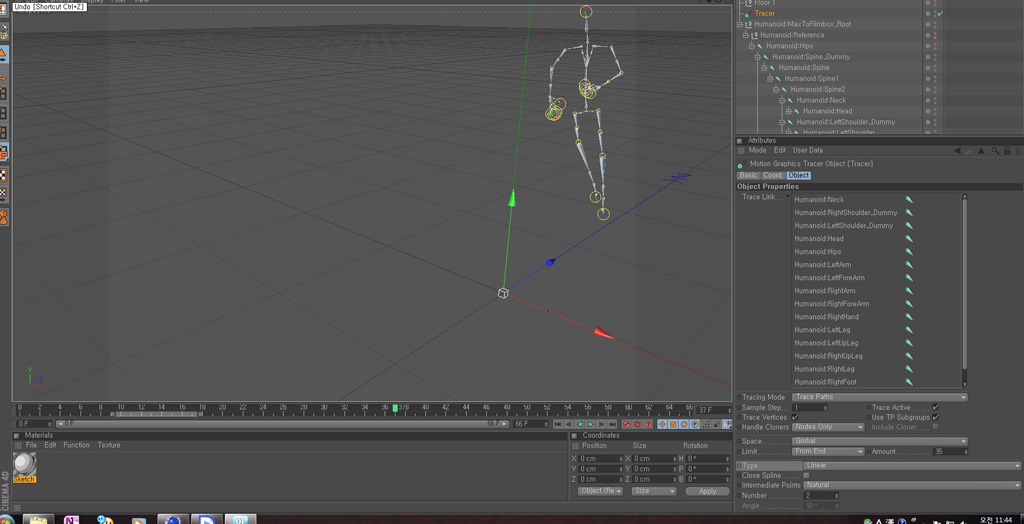Click Attributes up arrow icon
This screenshot has width=1024, height=524.
point(981,150)
